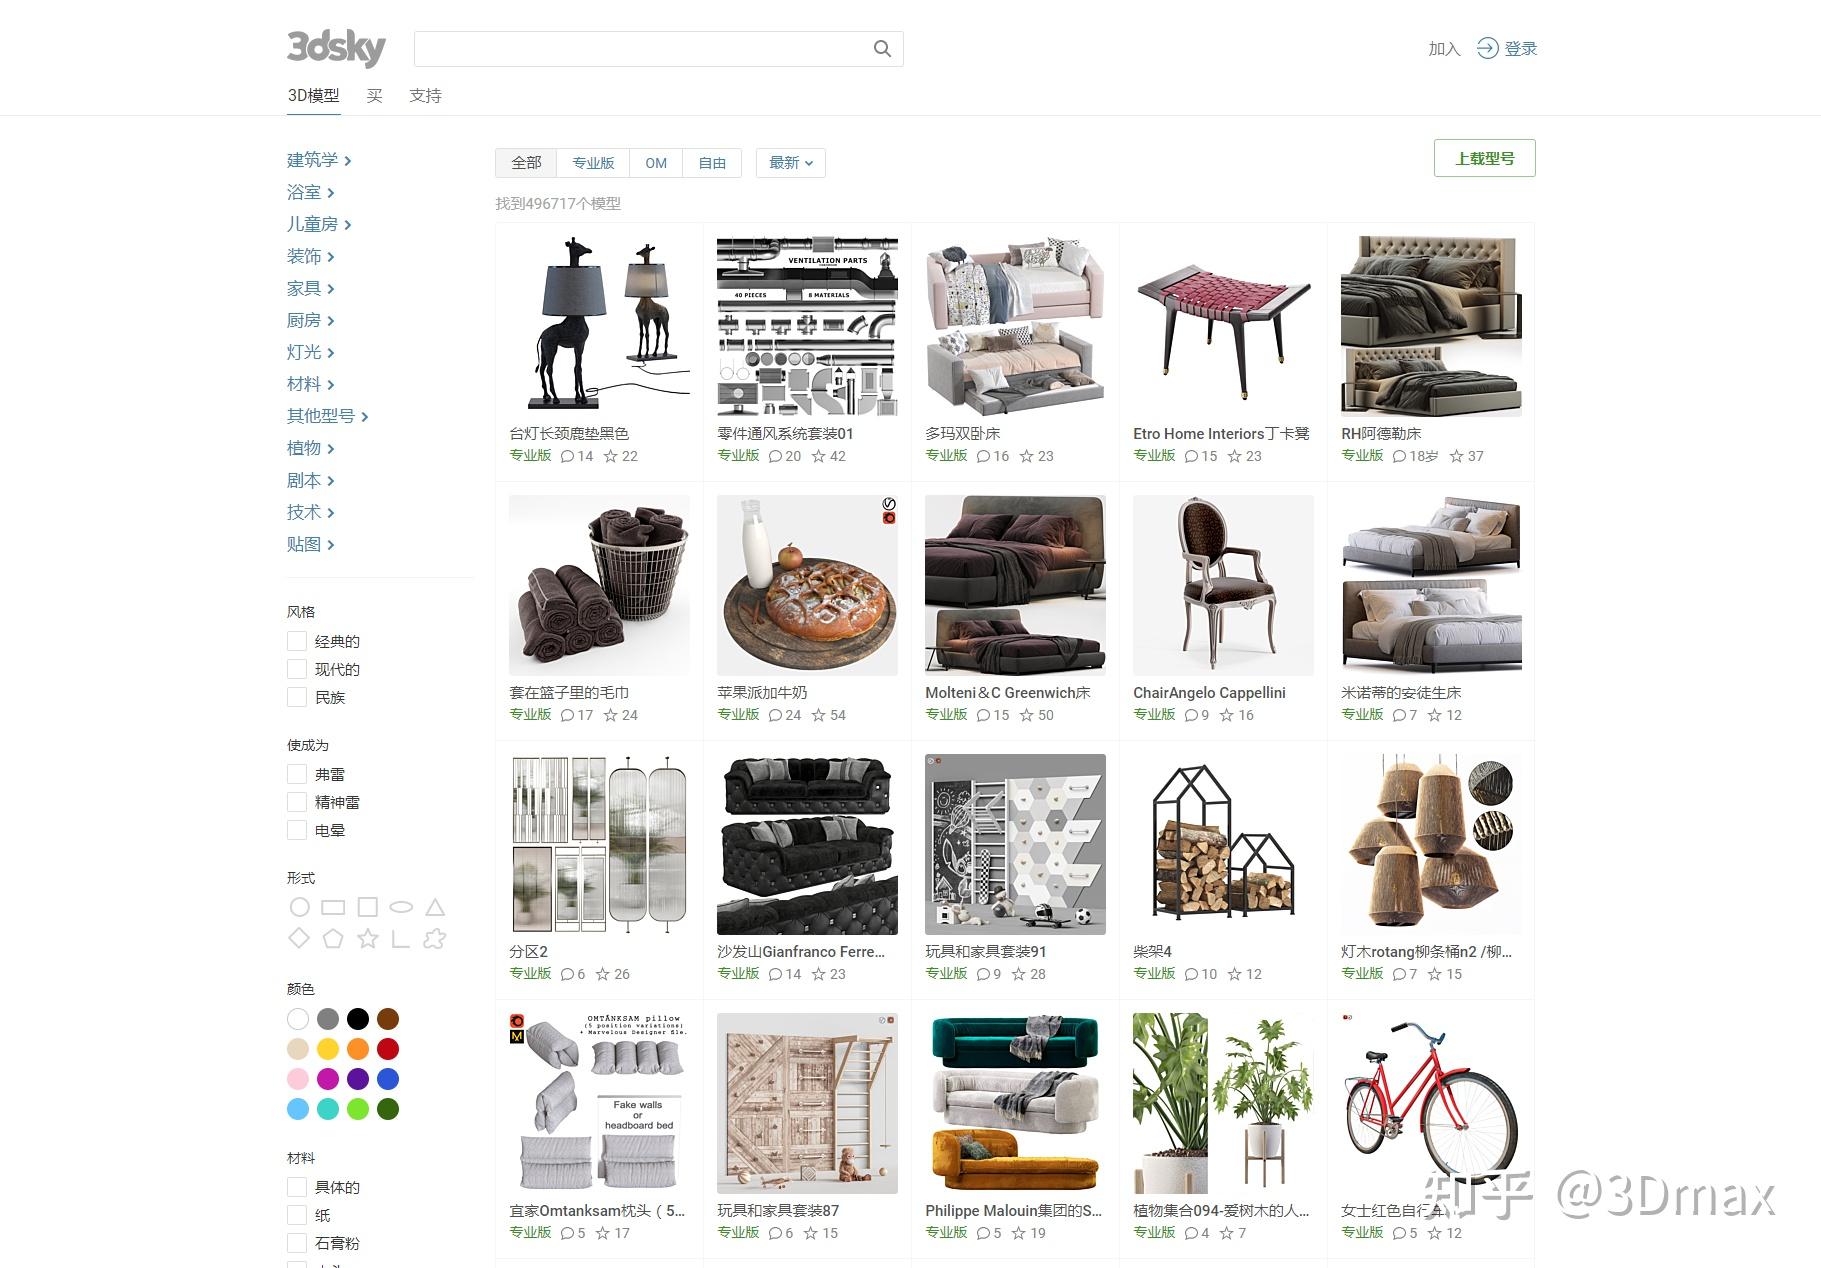
Task: Click the search magnifier icon
Action: (x=882, y=49)
